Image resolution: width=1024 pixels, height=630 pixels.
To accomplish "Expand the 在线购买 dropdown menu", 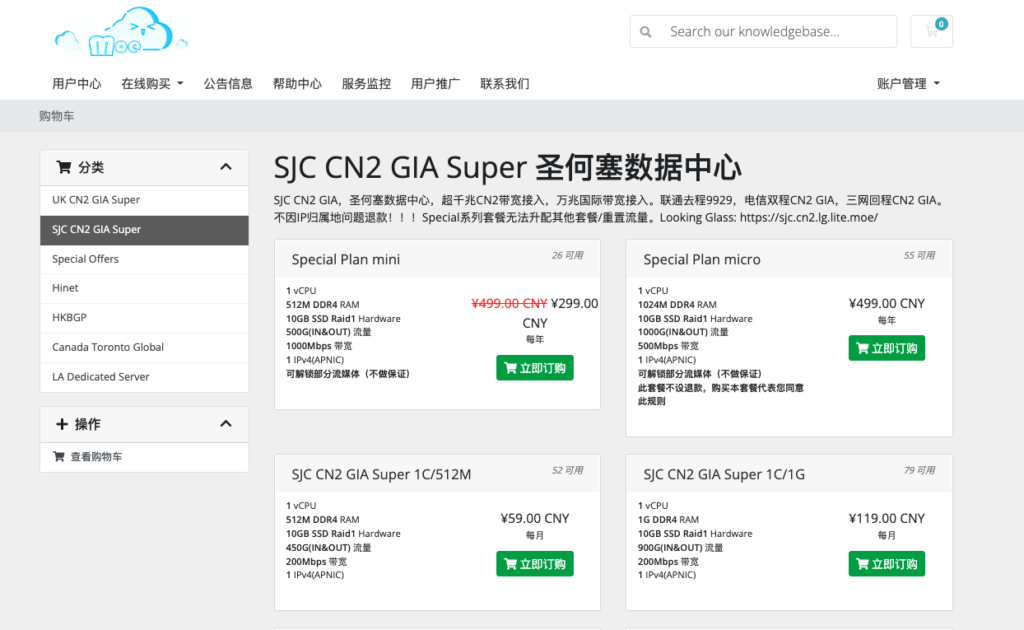I will point(152,84).
